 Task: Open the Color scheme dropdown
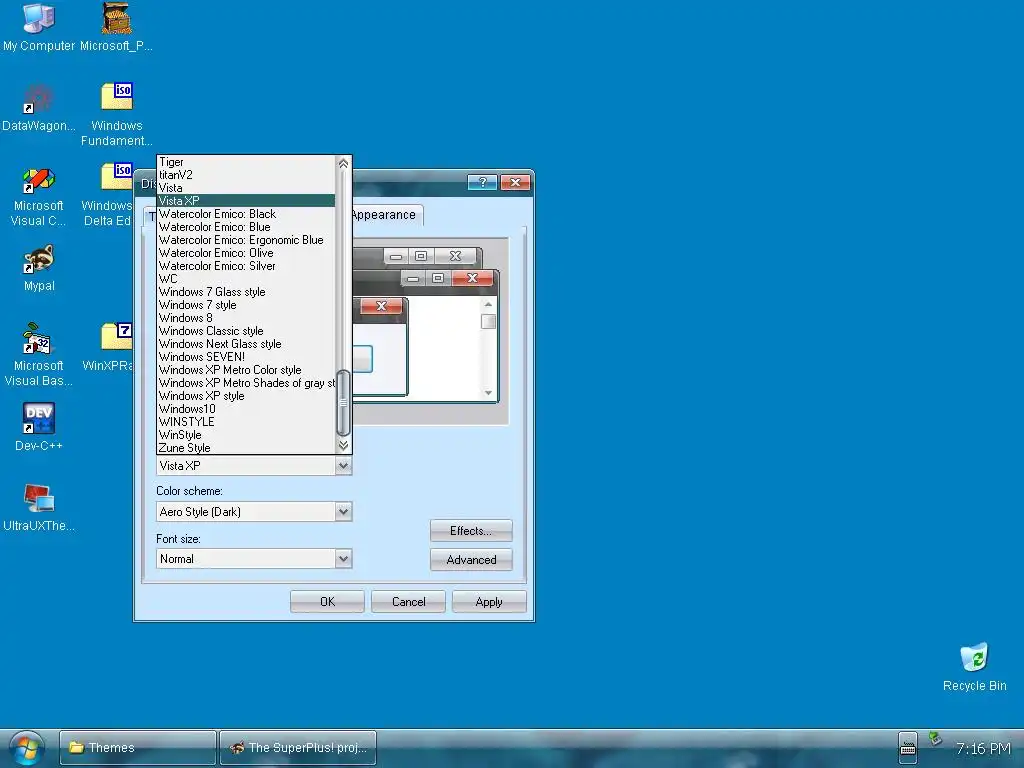click(x=344, y=511)
